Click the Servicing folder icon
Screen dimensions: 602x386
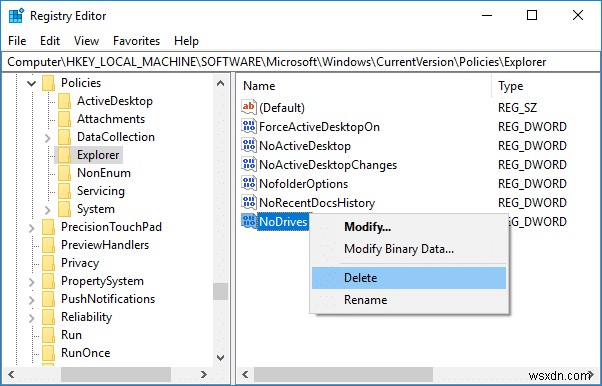point(64,191)
